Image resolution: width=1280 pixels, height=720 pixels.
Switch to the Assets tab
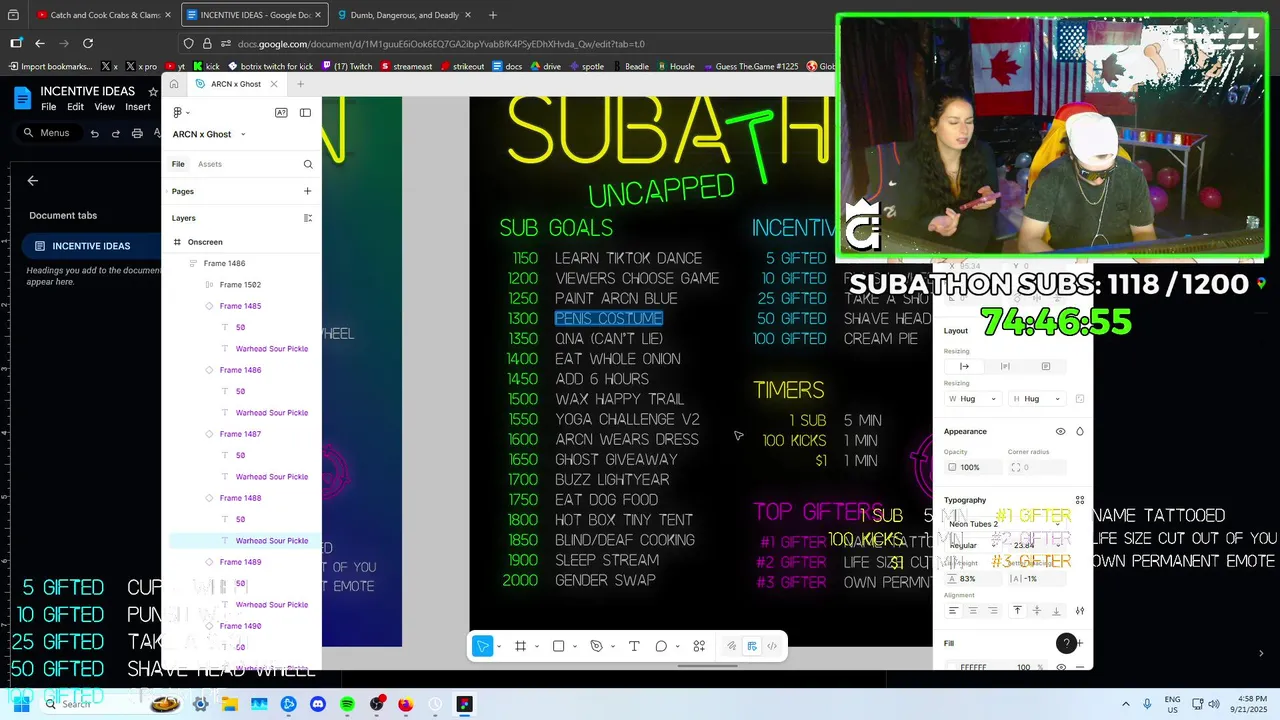point(210,164)
